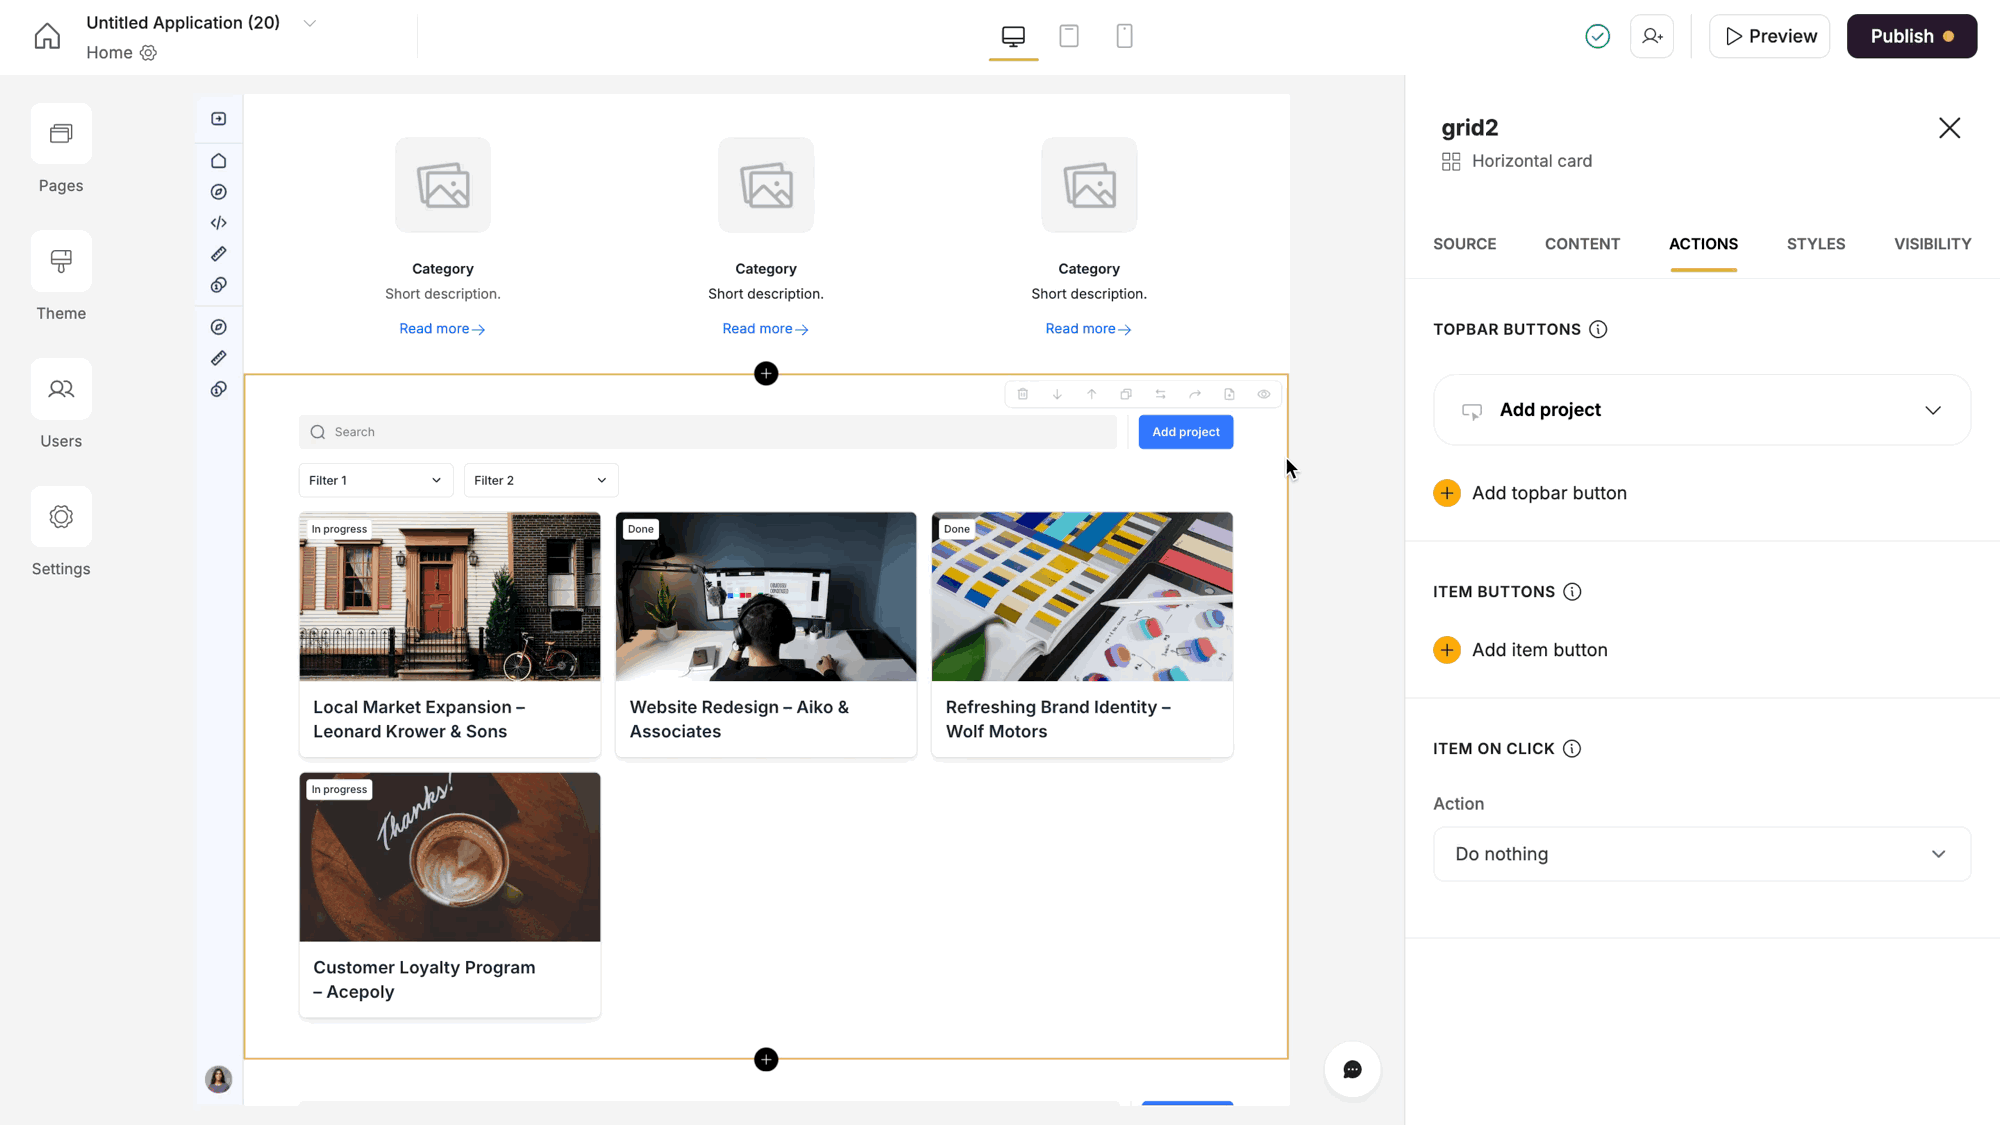Duplicate the selected grid block
2000x1125 pixels.
1126,394
